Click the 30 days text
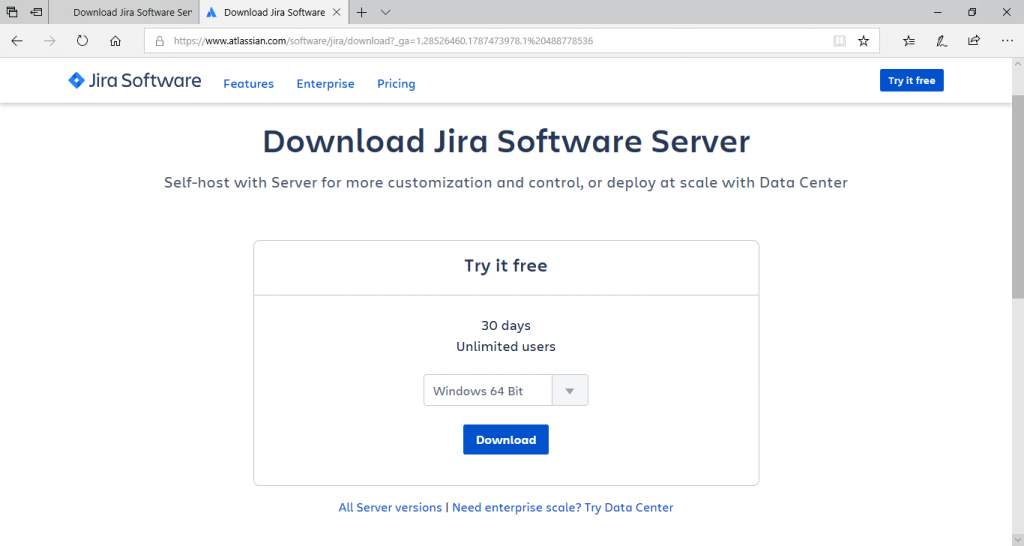 (505, 325)
